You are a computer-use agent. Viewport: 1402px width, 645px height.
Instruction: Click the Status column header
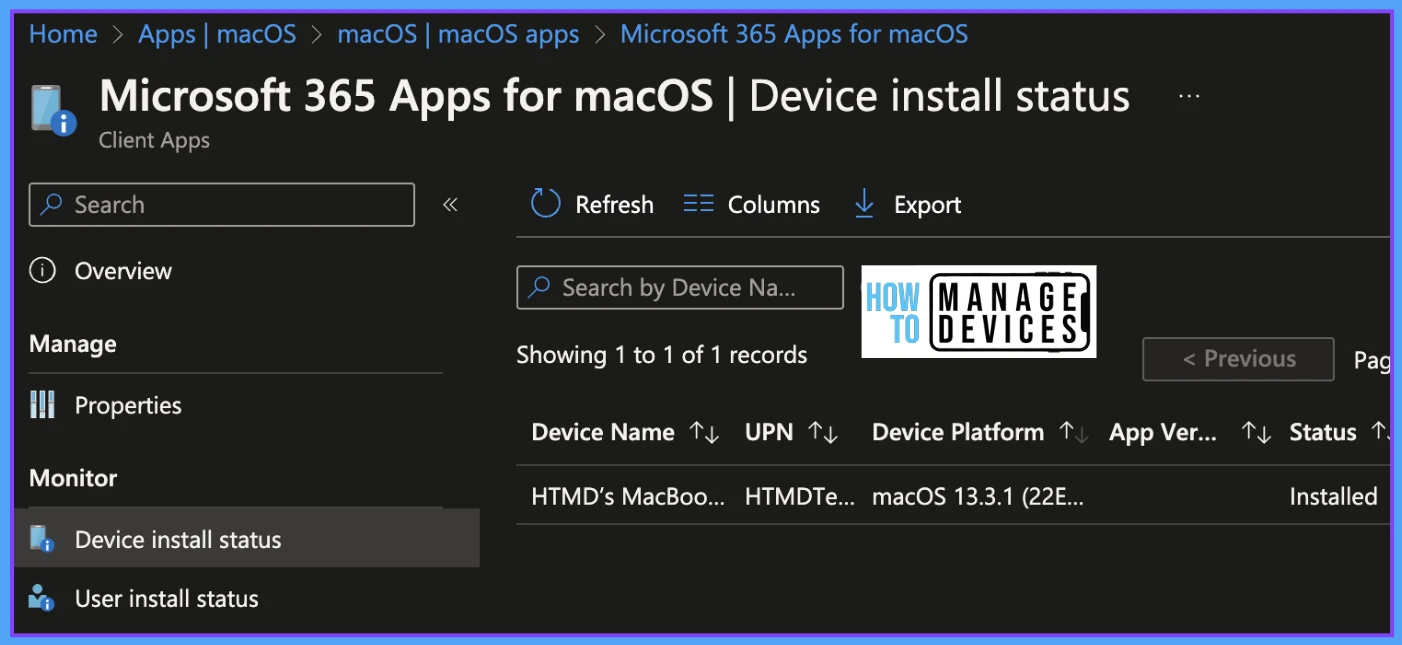[x=1323, y=432]
